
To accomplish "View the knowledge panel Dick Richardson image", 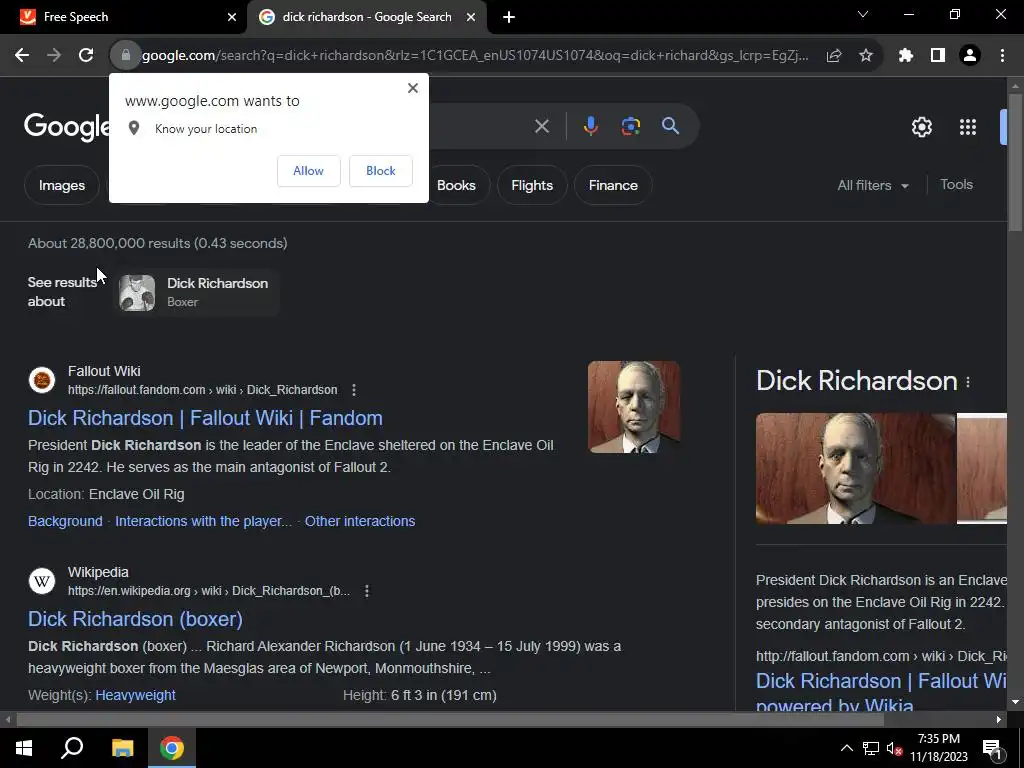I will pyautogui.click(x=856, y=468).
